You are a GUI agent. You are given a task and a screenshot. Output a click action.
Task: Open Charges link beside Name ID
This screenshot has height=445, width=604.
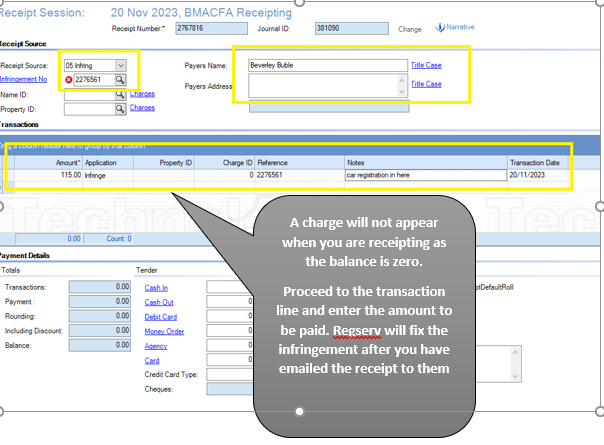point(142,93)
